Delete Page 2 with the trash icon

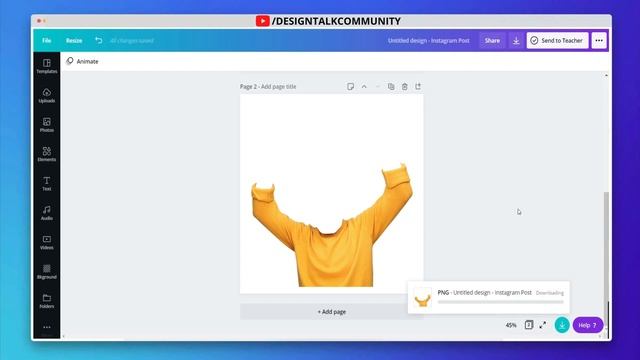pos(404,87)
